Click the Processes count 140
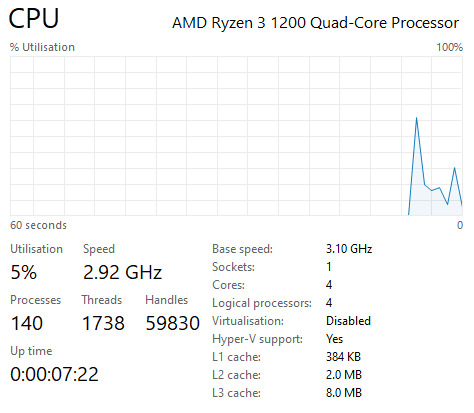 [x=27, y=323]
